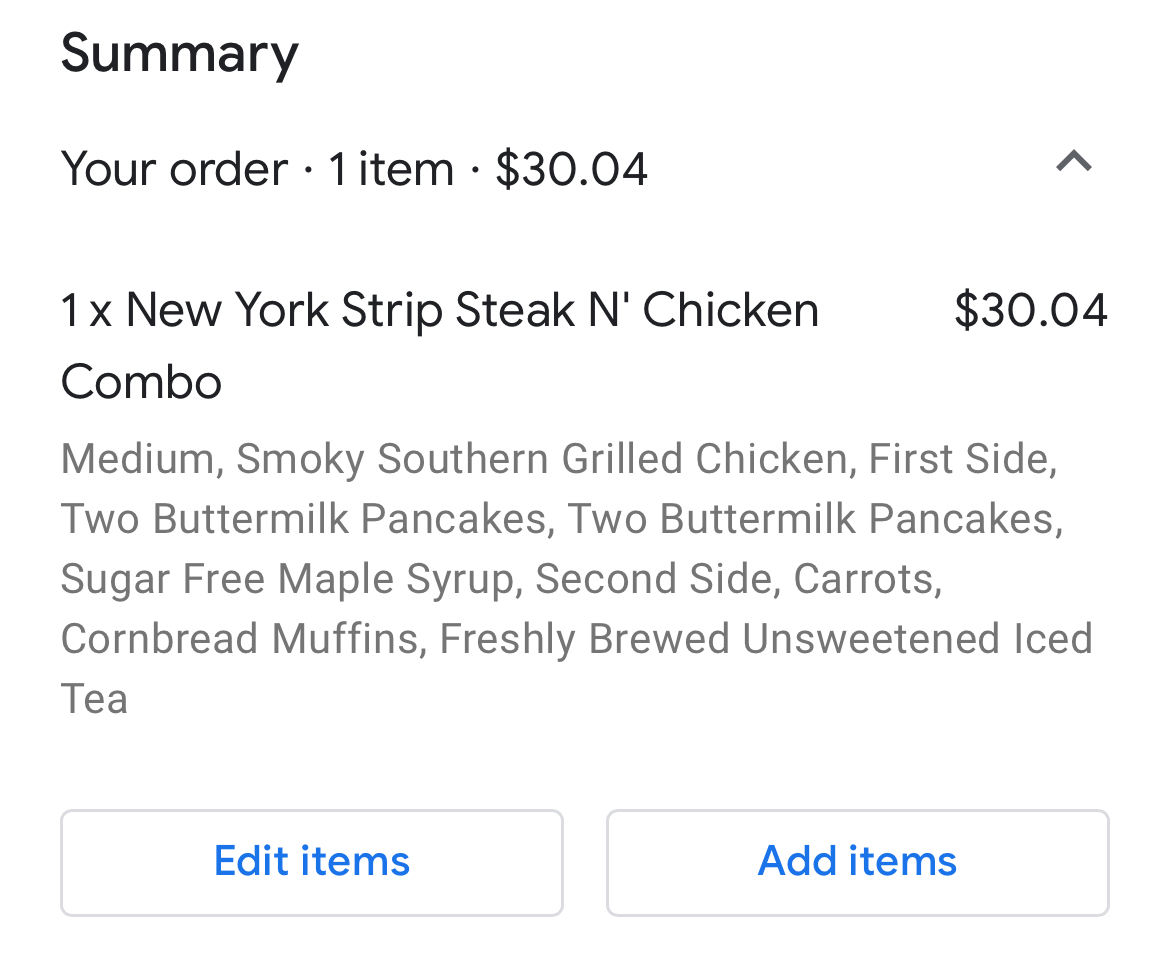The width and height of the screenshot is (1170, 966).
Task: Click the 'Cornbread Muffins' text
Action: point(239,639)
